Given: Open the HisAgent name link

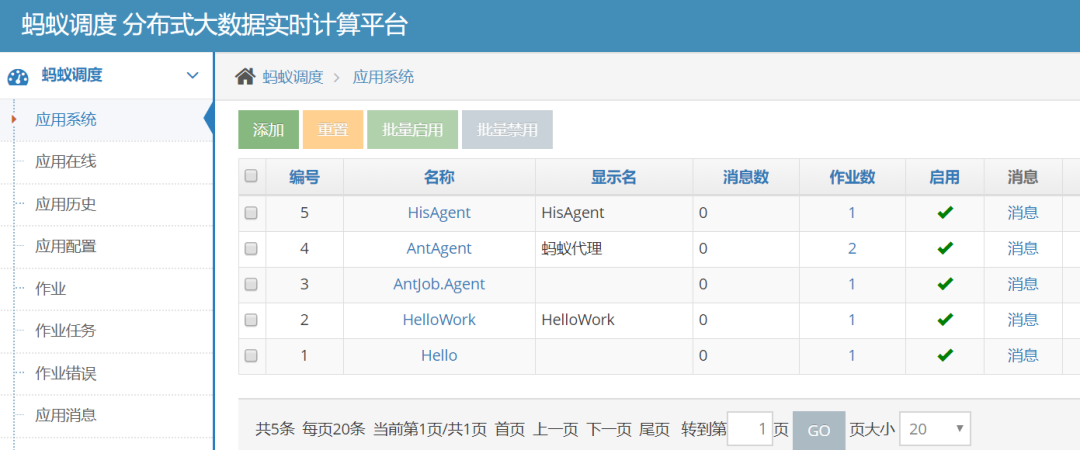Looking at the screenshot, I should pyautogui.click(x=439, y=213).
